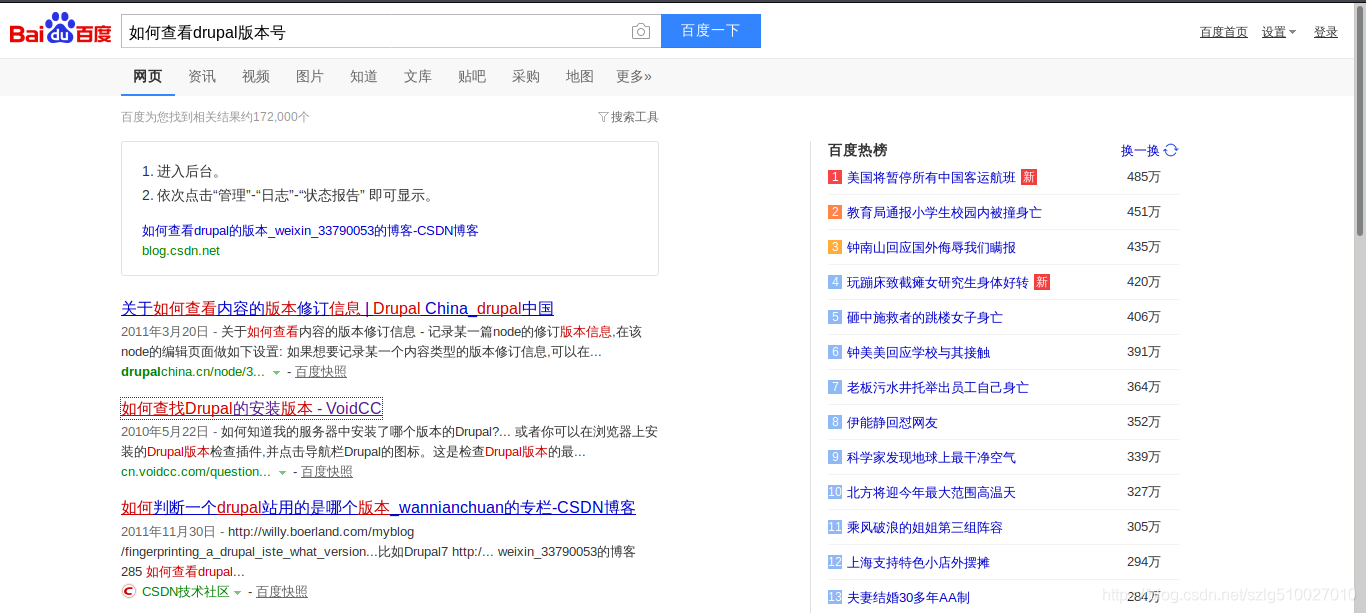Click 换一换 text in hot list
The width and height of the screenshot is (1366, 613).
[x=1140, y=150]
